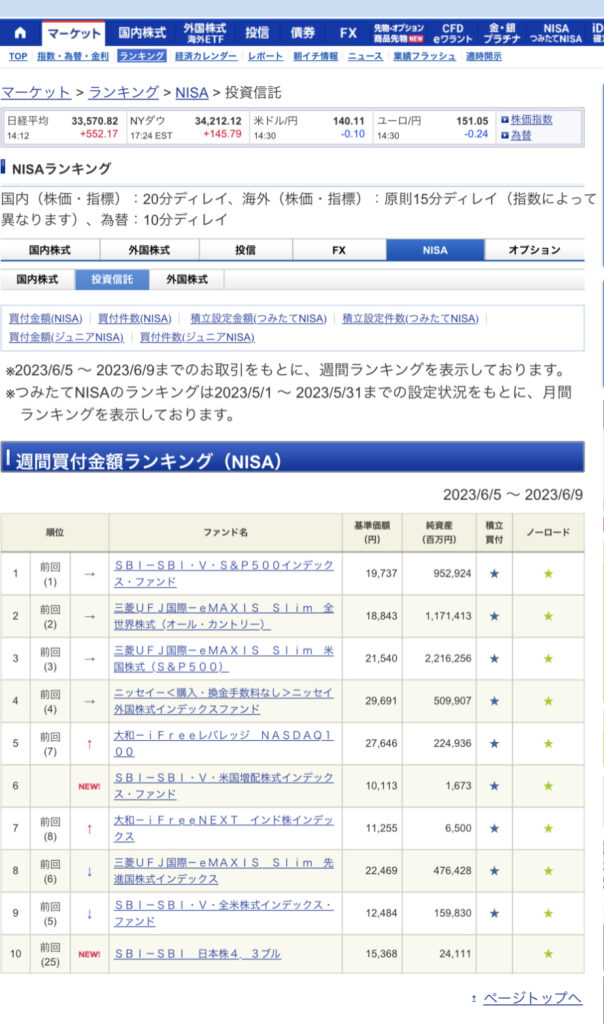The image size is (604, 1024).
Task: Switch to the FX ranking tab
Action: [339, 250]
